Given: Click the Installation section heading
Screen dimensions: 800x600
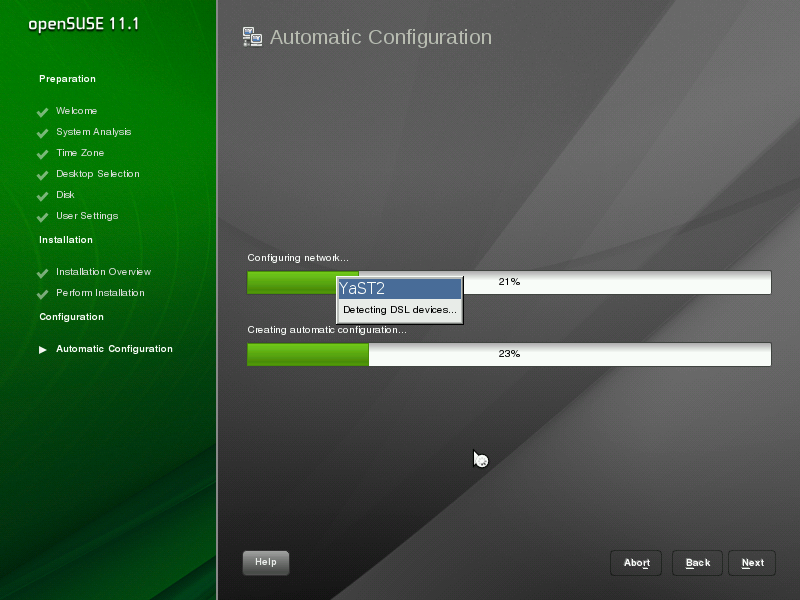Looking at the screenshot, I should [x=66, y=240].
